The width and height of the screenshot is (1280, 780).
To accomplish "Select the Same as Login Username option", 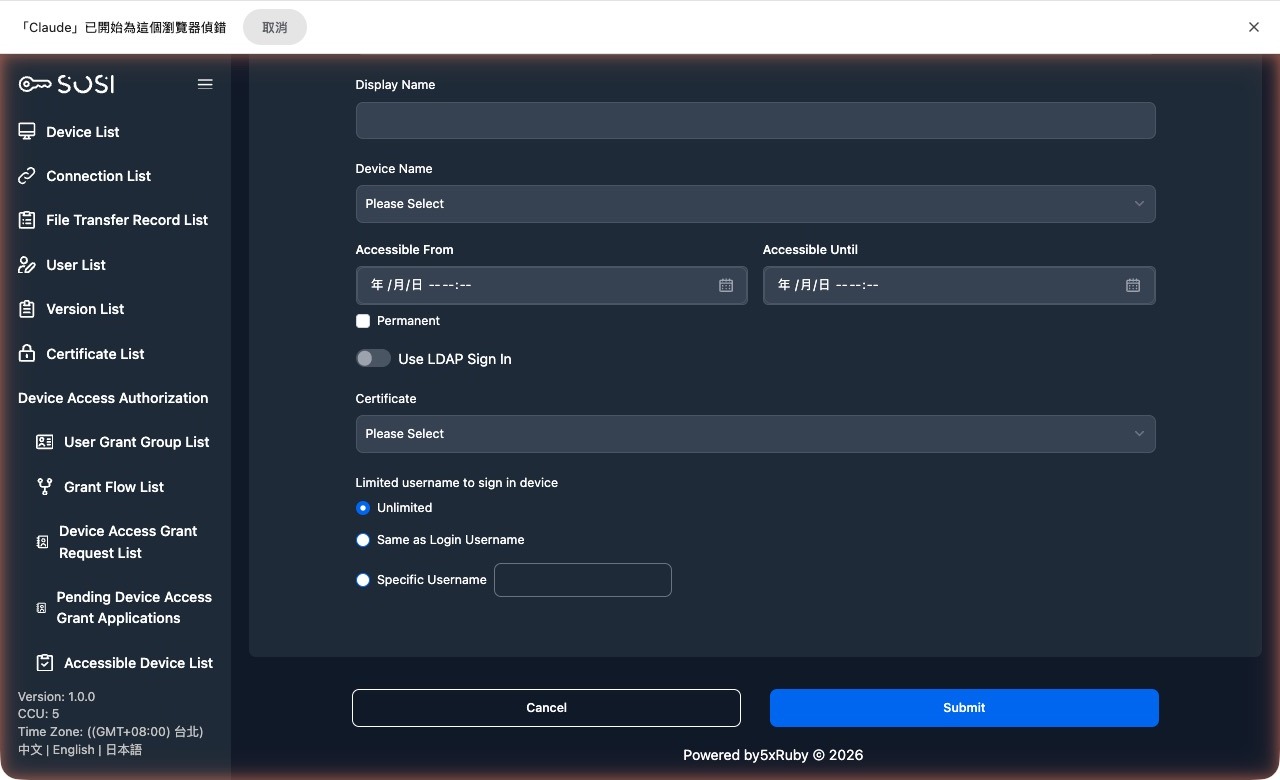I will click(363, 539).
